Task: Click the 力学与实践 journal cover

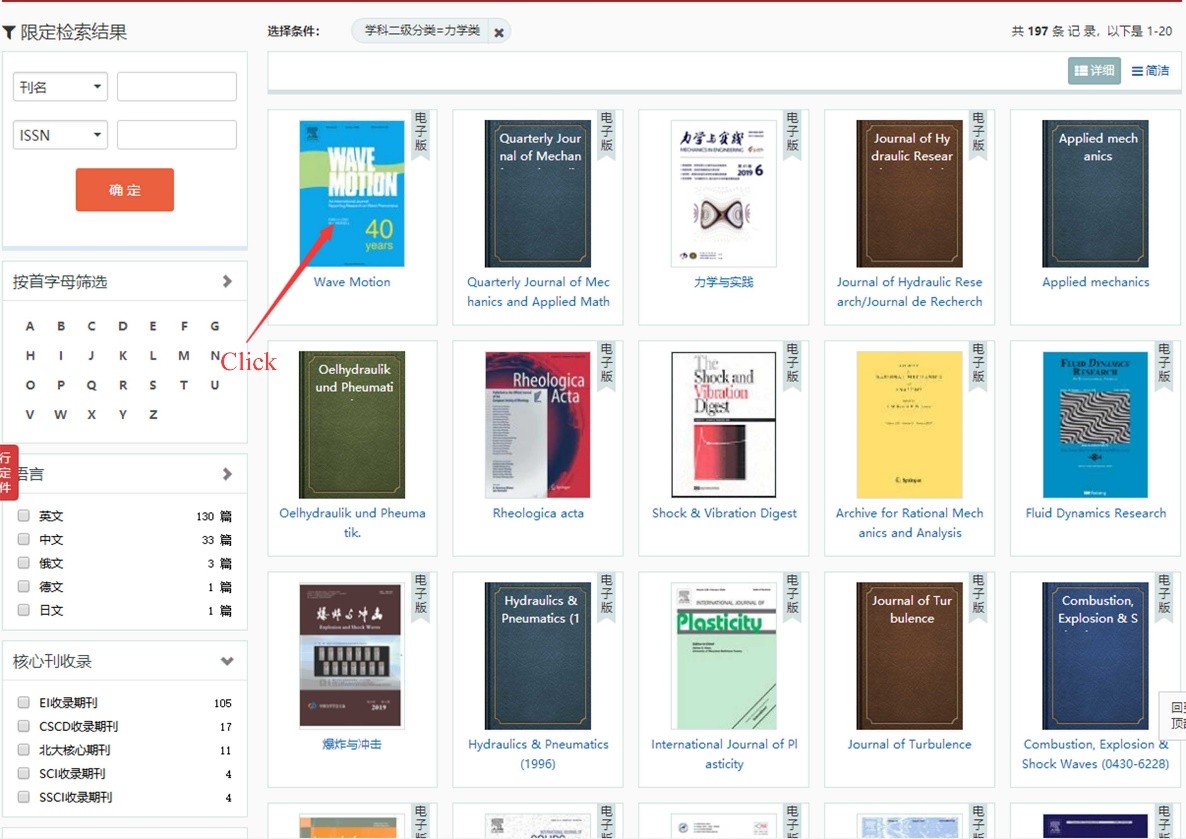Action: (x=723, y=193)
